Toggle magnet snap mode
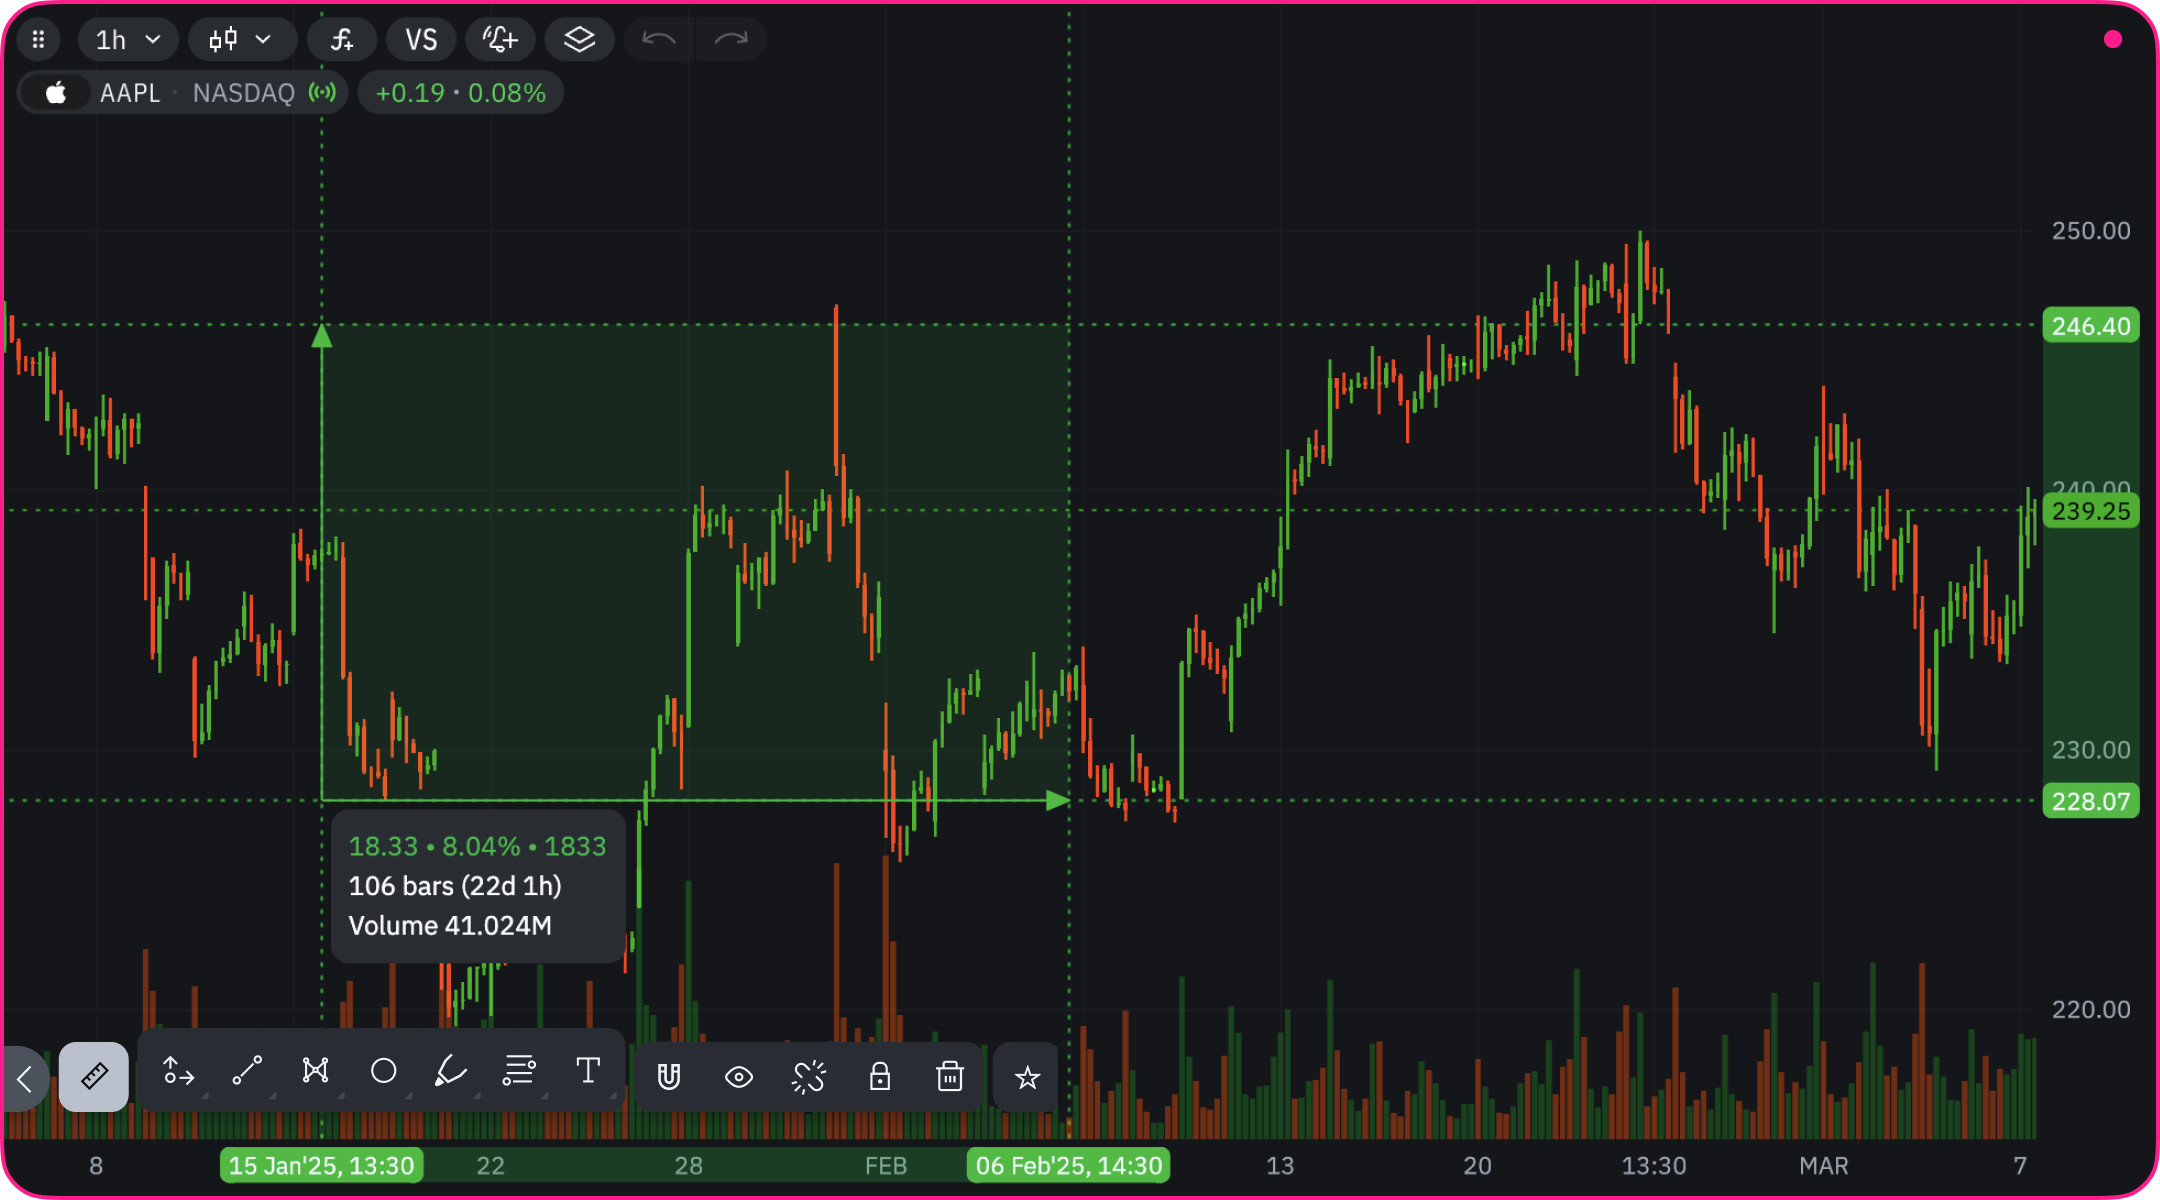Viewport: 2160px width, 1200px height. [x=669, y=1077]
